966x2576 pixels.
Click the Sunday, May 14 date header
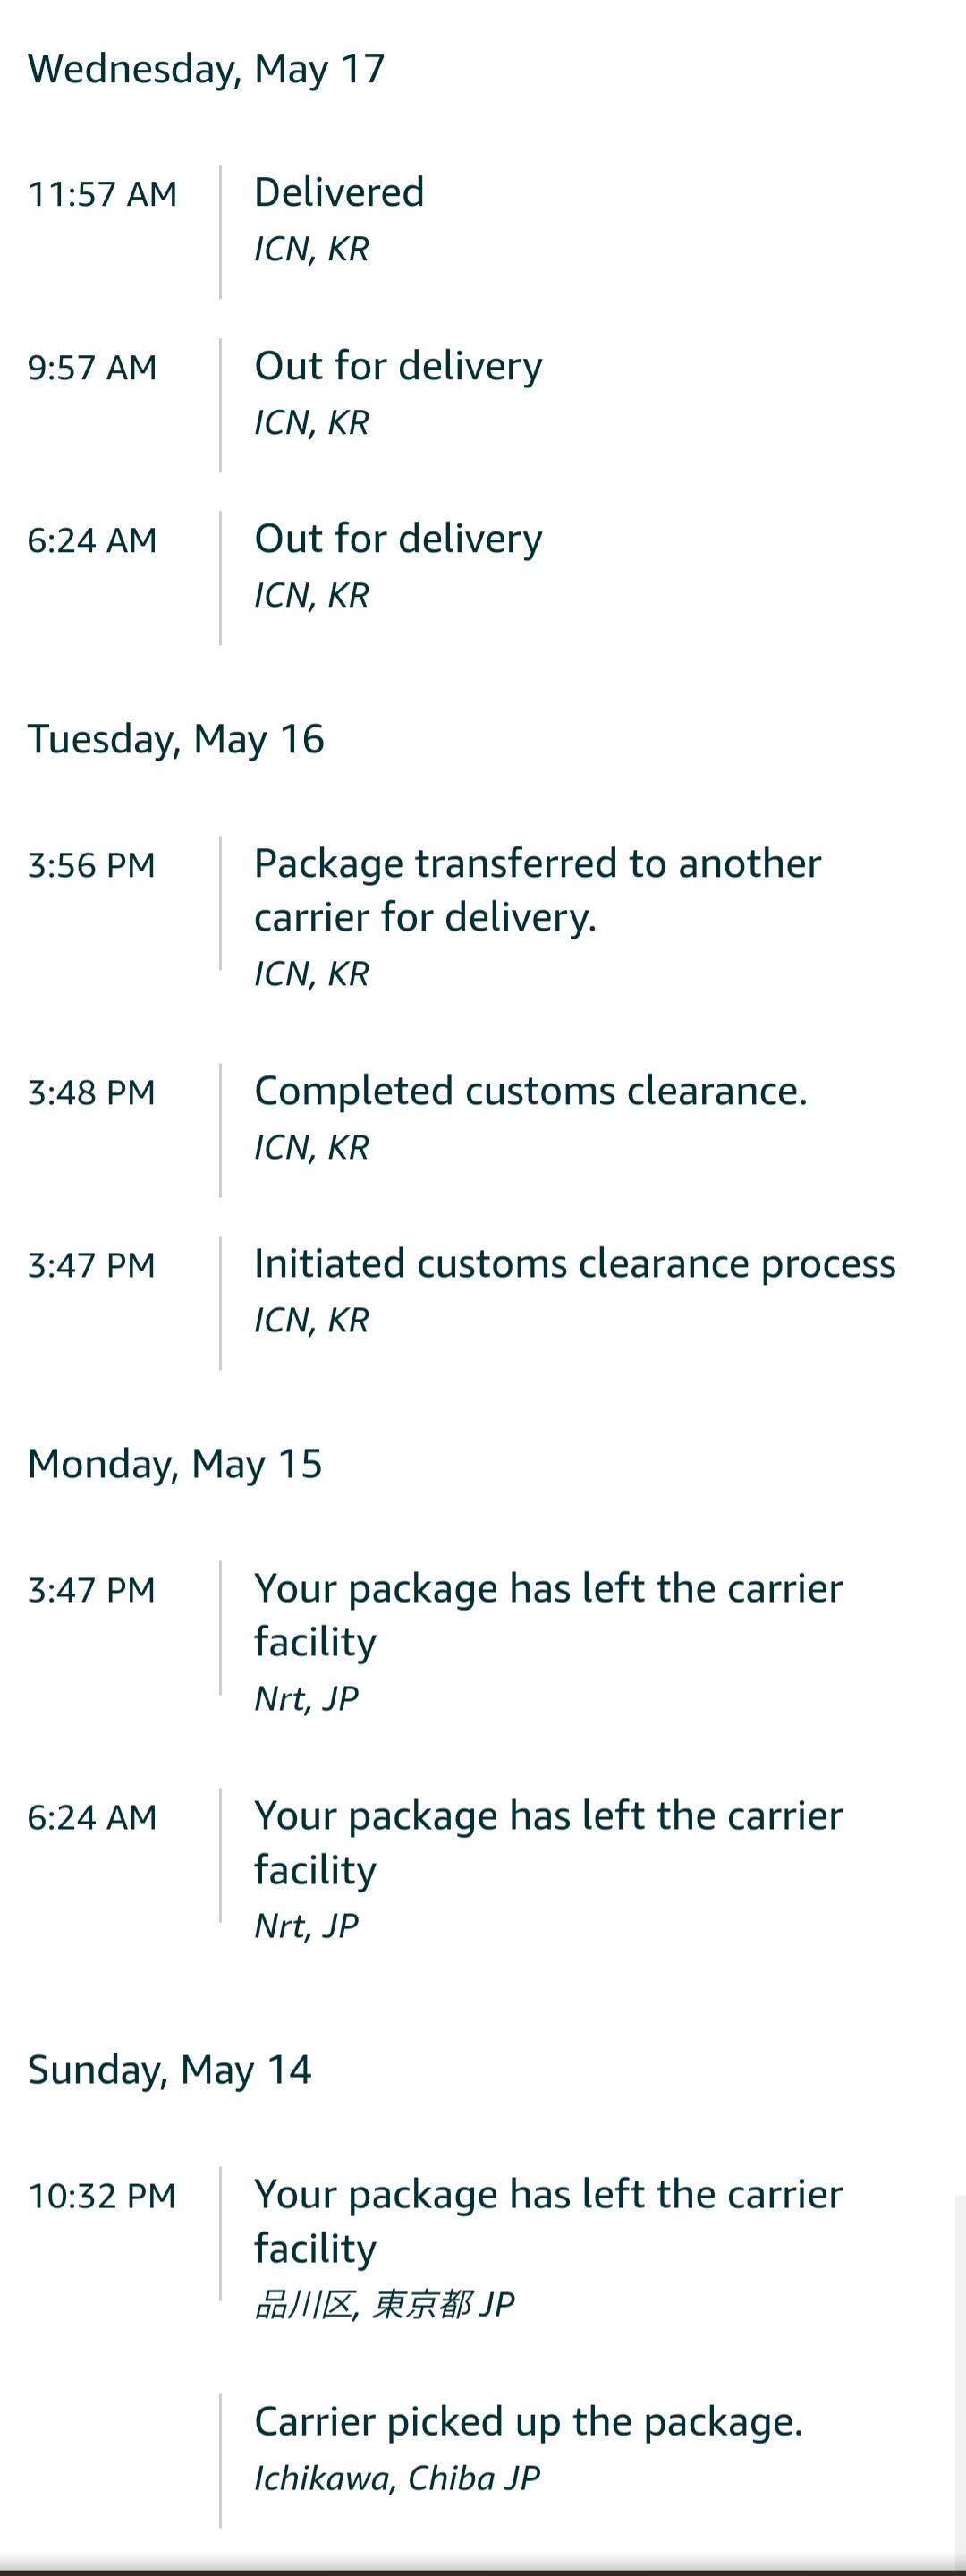170,2069
